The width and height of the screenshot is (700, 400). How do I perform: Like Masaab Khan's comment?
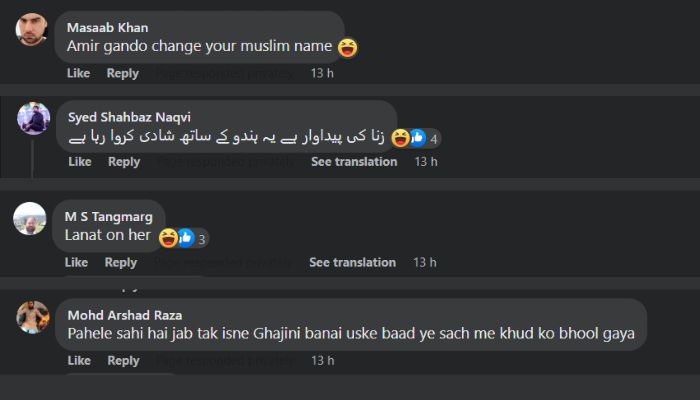(78, 73)
